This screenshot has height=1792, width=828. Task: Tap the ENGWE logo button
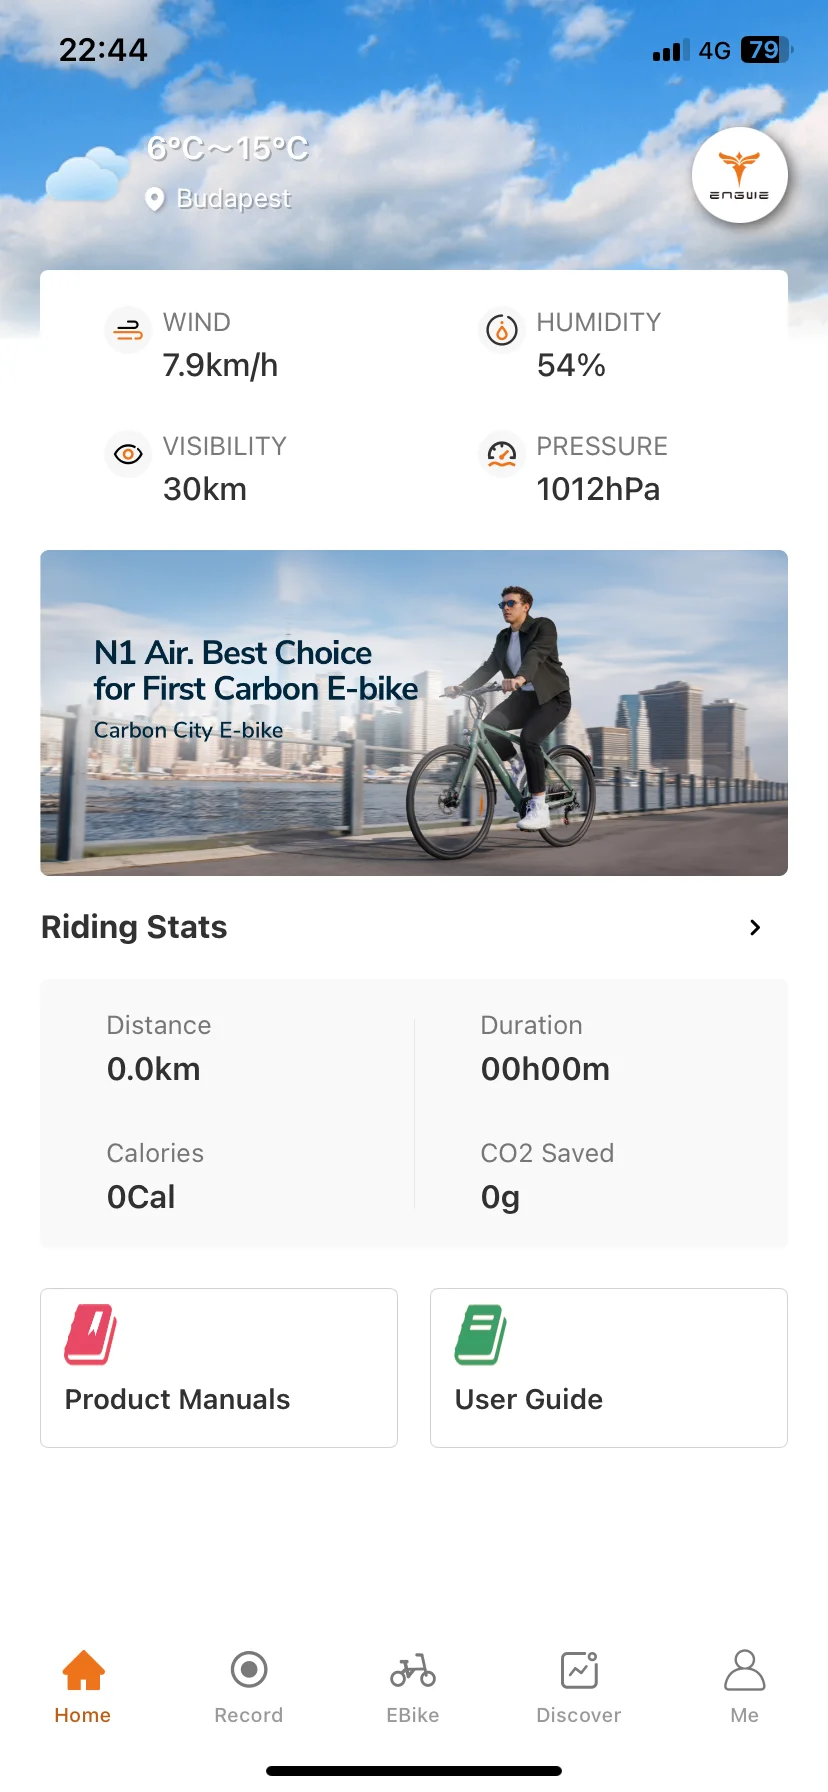point(739,175)
